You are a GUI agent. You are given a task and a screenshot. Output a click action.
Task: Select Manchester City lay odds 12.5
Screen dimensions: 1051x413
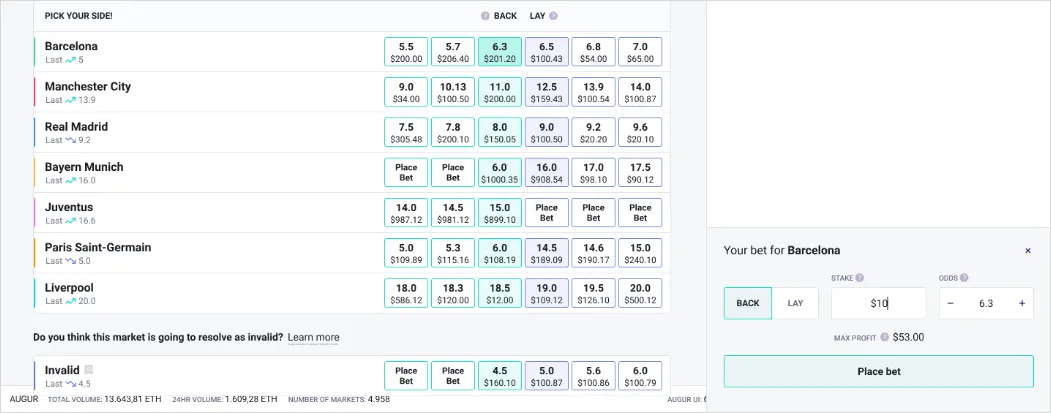[x=546, y=92]
